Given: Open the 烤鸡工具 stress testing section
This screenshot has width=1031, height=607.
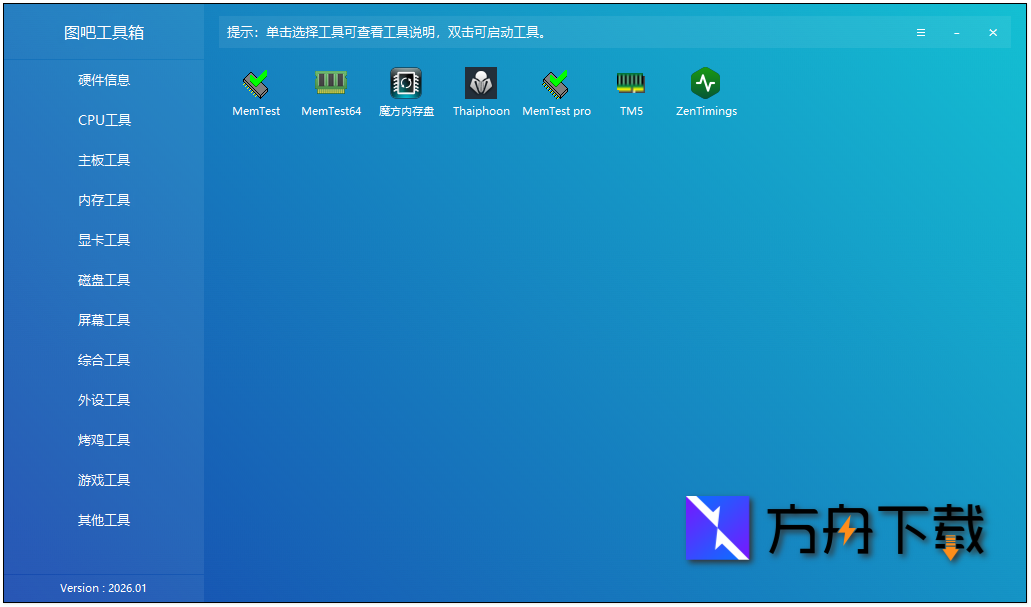Looking at the screenshot, I should [x=103, y=440].
